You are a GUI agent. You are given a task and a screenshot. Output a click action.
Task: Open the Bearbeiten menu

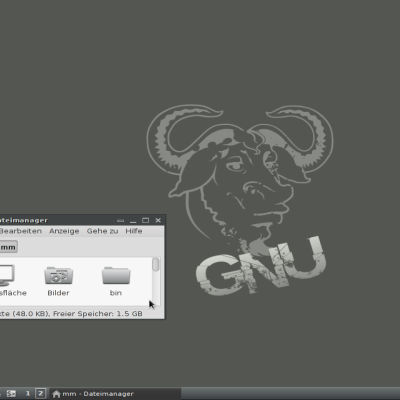point(21,231)
